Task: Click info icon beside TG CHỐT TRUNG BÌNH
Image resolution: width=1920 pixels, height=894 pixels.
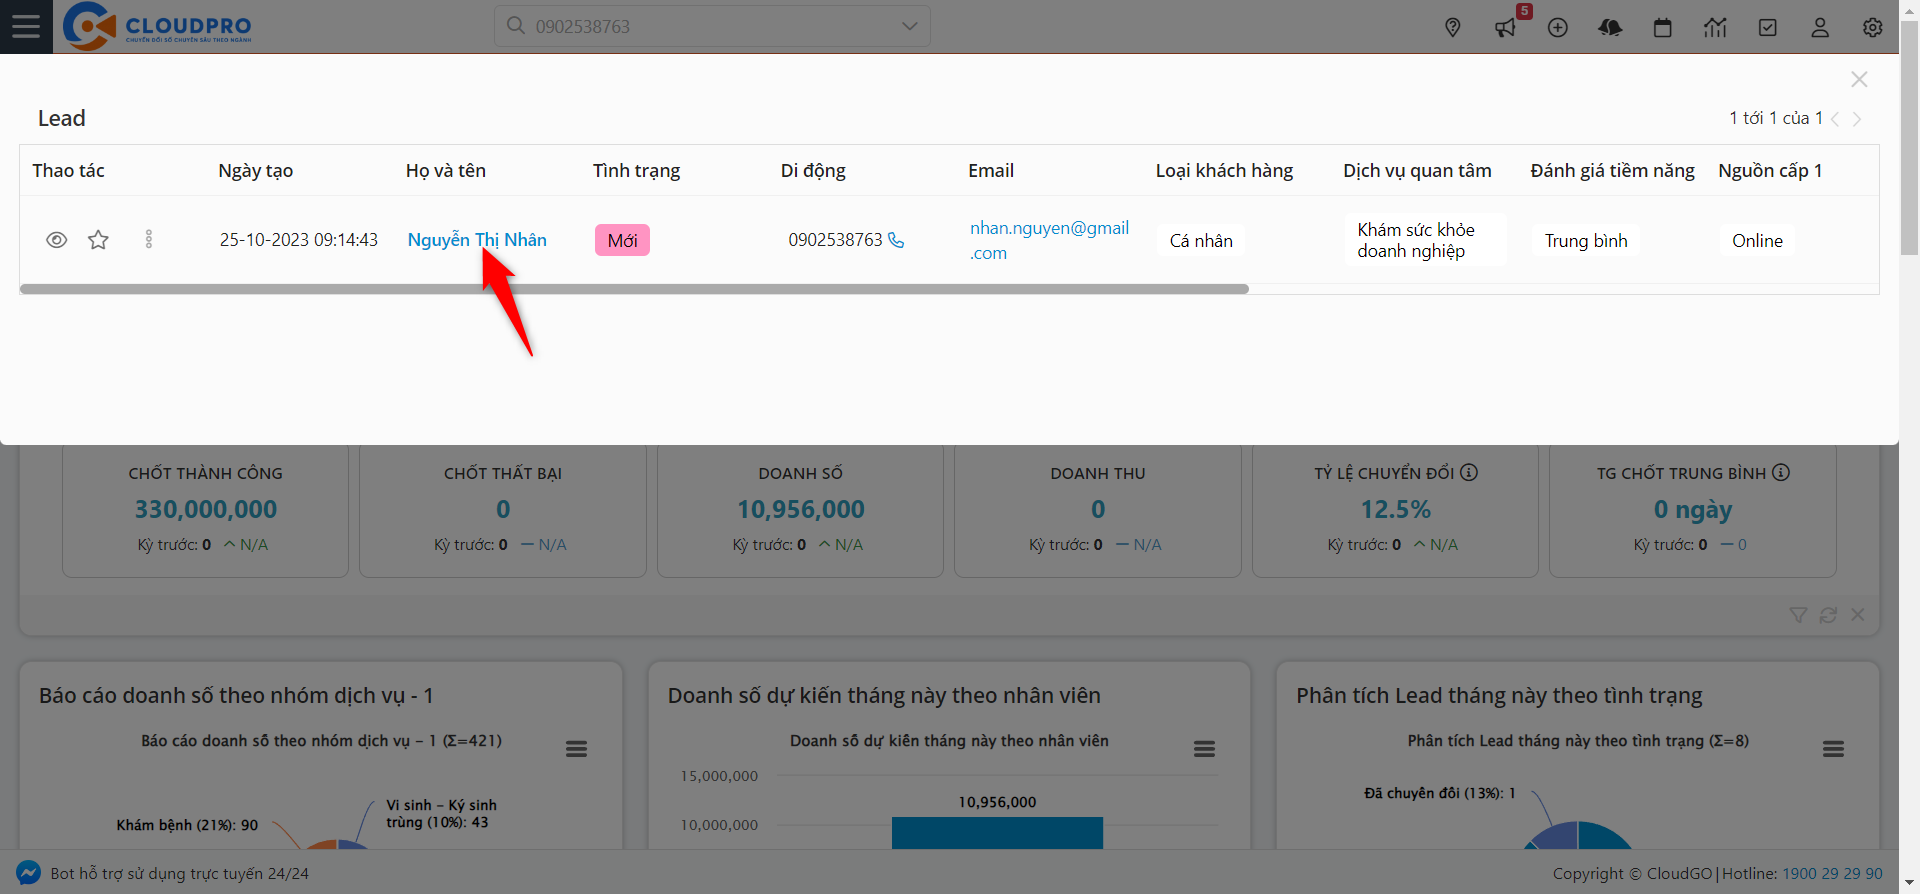Action: click(1781, 473)
